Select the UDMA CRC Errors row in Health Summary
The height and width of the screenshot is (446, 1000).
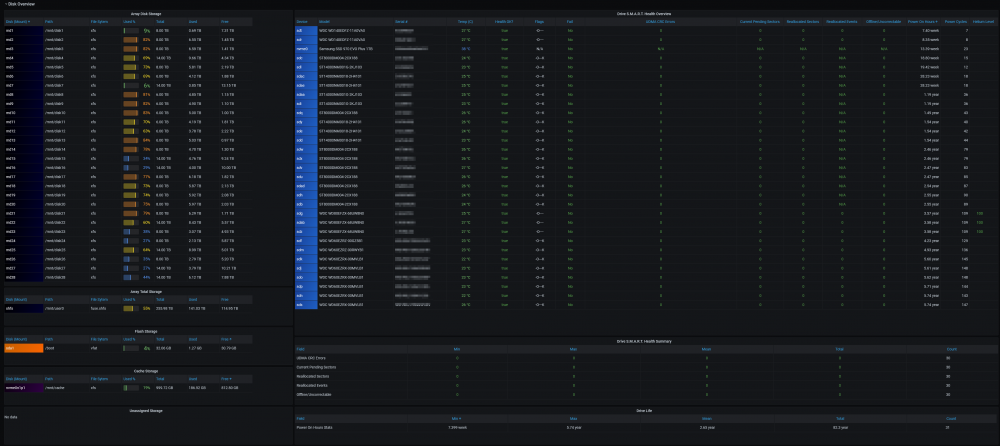coord(646,358)
